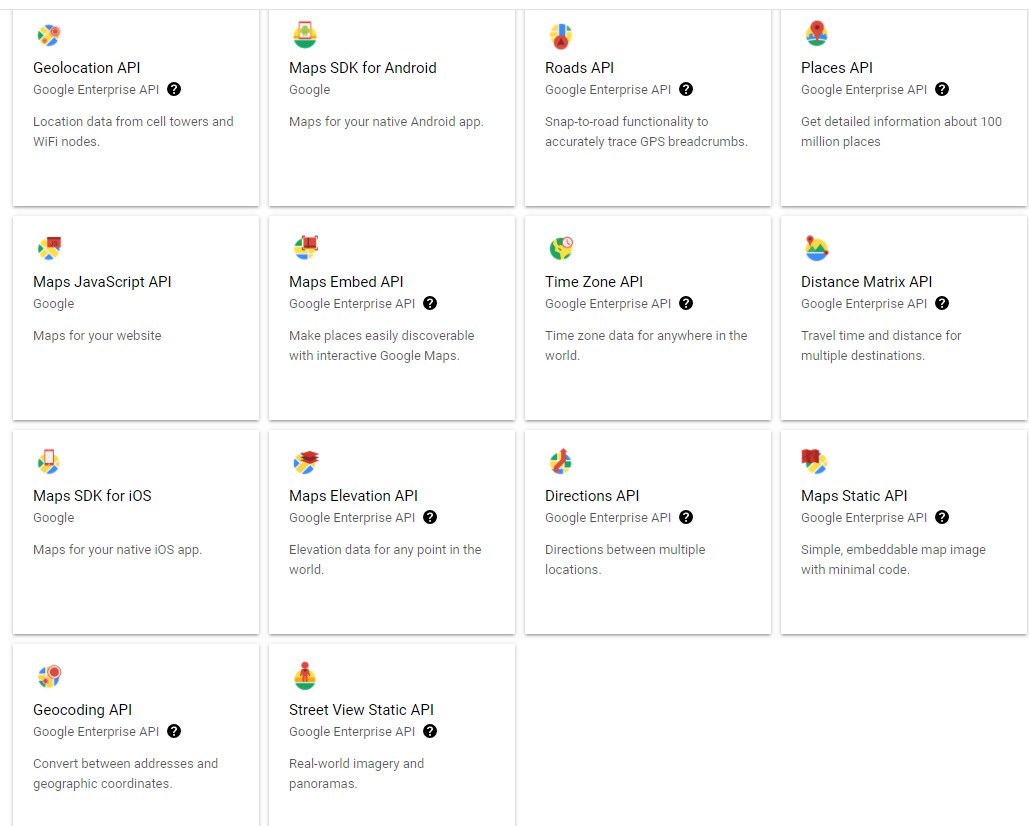Screen dimensions: 1029x826
Task: Click help icon under Distance Matrix API
Action: click(x=942, y=303)
